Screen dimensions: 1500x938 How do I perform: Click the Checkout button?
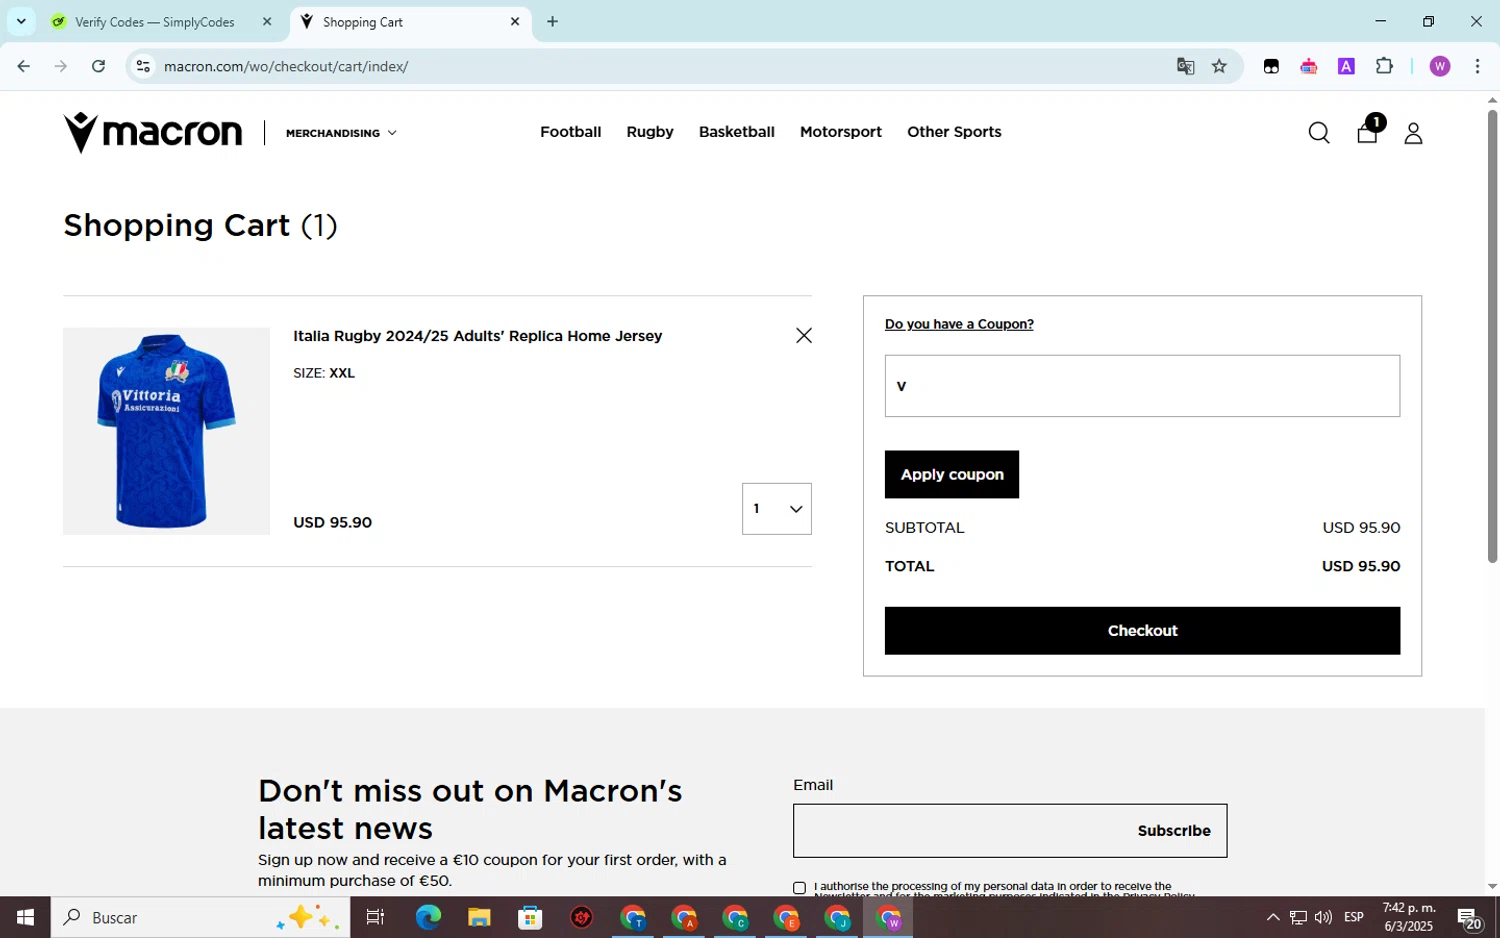pos(1142,631)
